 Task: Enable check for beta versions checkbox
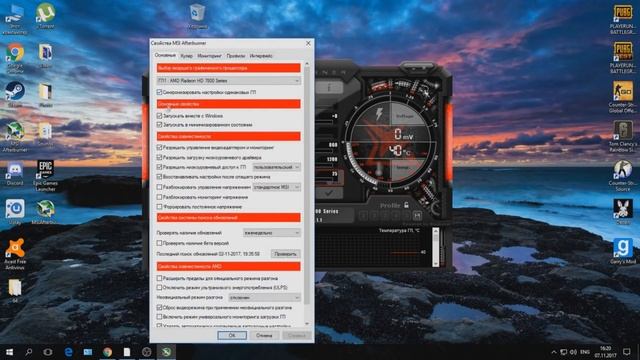point(160,243)
